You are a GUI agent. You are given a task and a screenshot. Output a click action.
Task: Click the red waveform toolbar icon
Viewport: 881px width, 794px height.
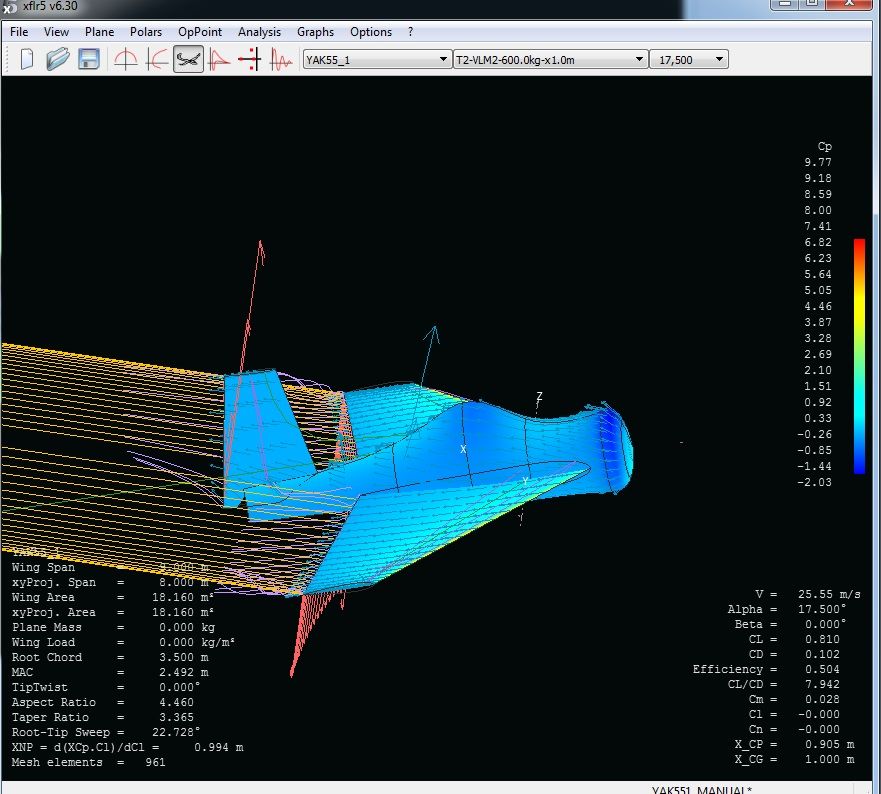point(281,60)
